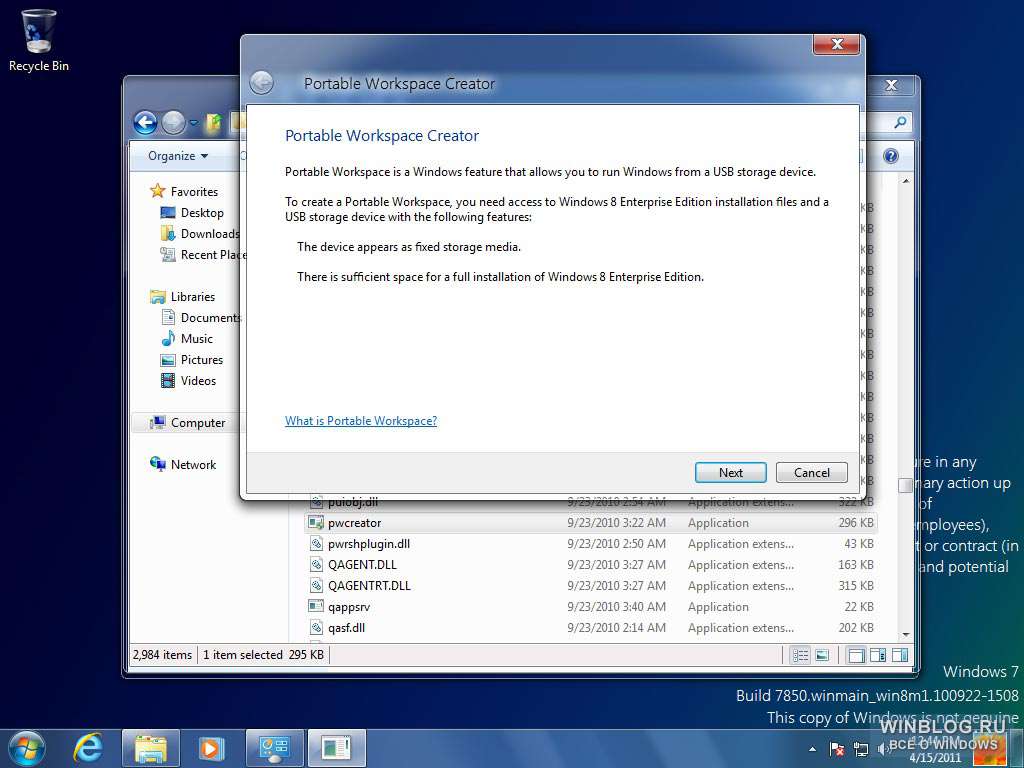This screenshot has width=1024, height=768.
Task: Open the Action Center flag icon
Action: pyautogui.click(x=837, y=749)
